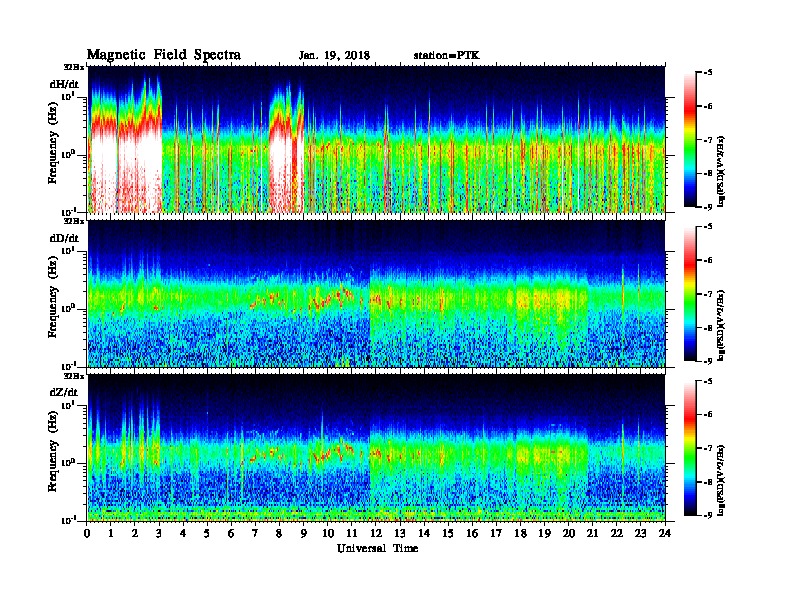Image resolution: width=792 pixels, height=612 pixels.
Task: Click hour tick label 20 on the time axis
Action: tap(569, 534)
